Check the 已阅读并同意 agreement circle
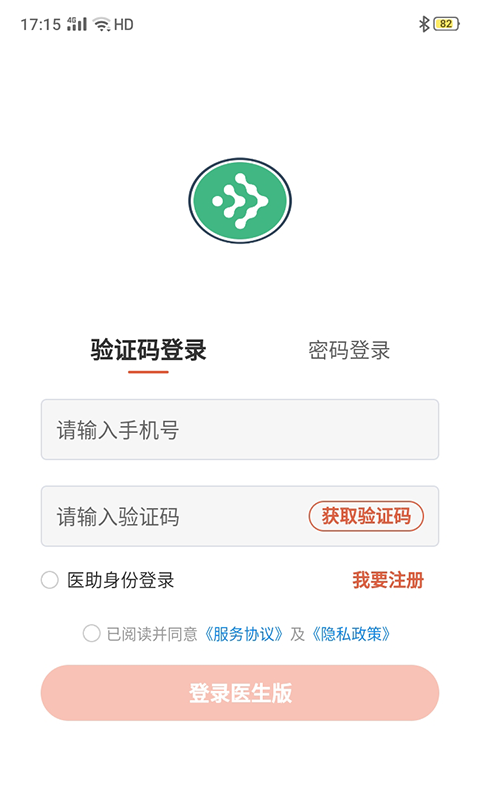Image resolution: width=480 pixels, height=800 pixels. (91, 634)
